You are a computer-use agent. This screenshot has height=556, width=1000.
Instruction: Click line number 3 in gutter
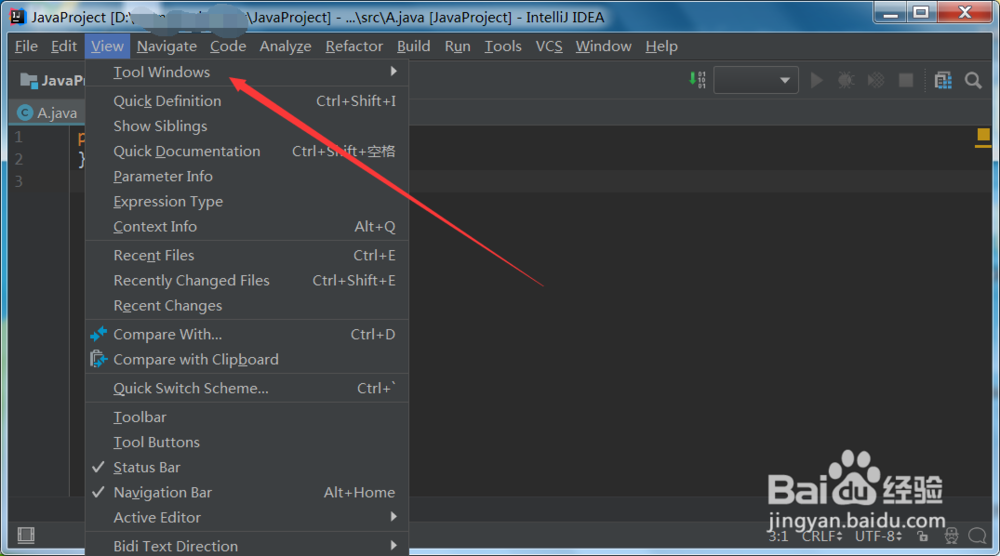(18, 182)
